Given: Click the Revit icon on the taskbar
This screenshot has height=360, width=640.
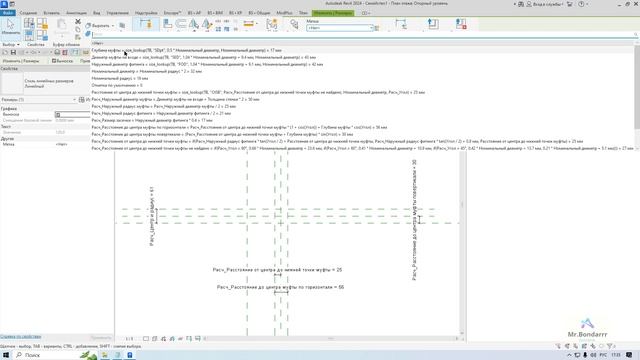Looking at the screenshot, I should coord(130,355).
